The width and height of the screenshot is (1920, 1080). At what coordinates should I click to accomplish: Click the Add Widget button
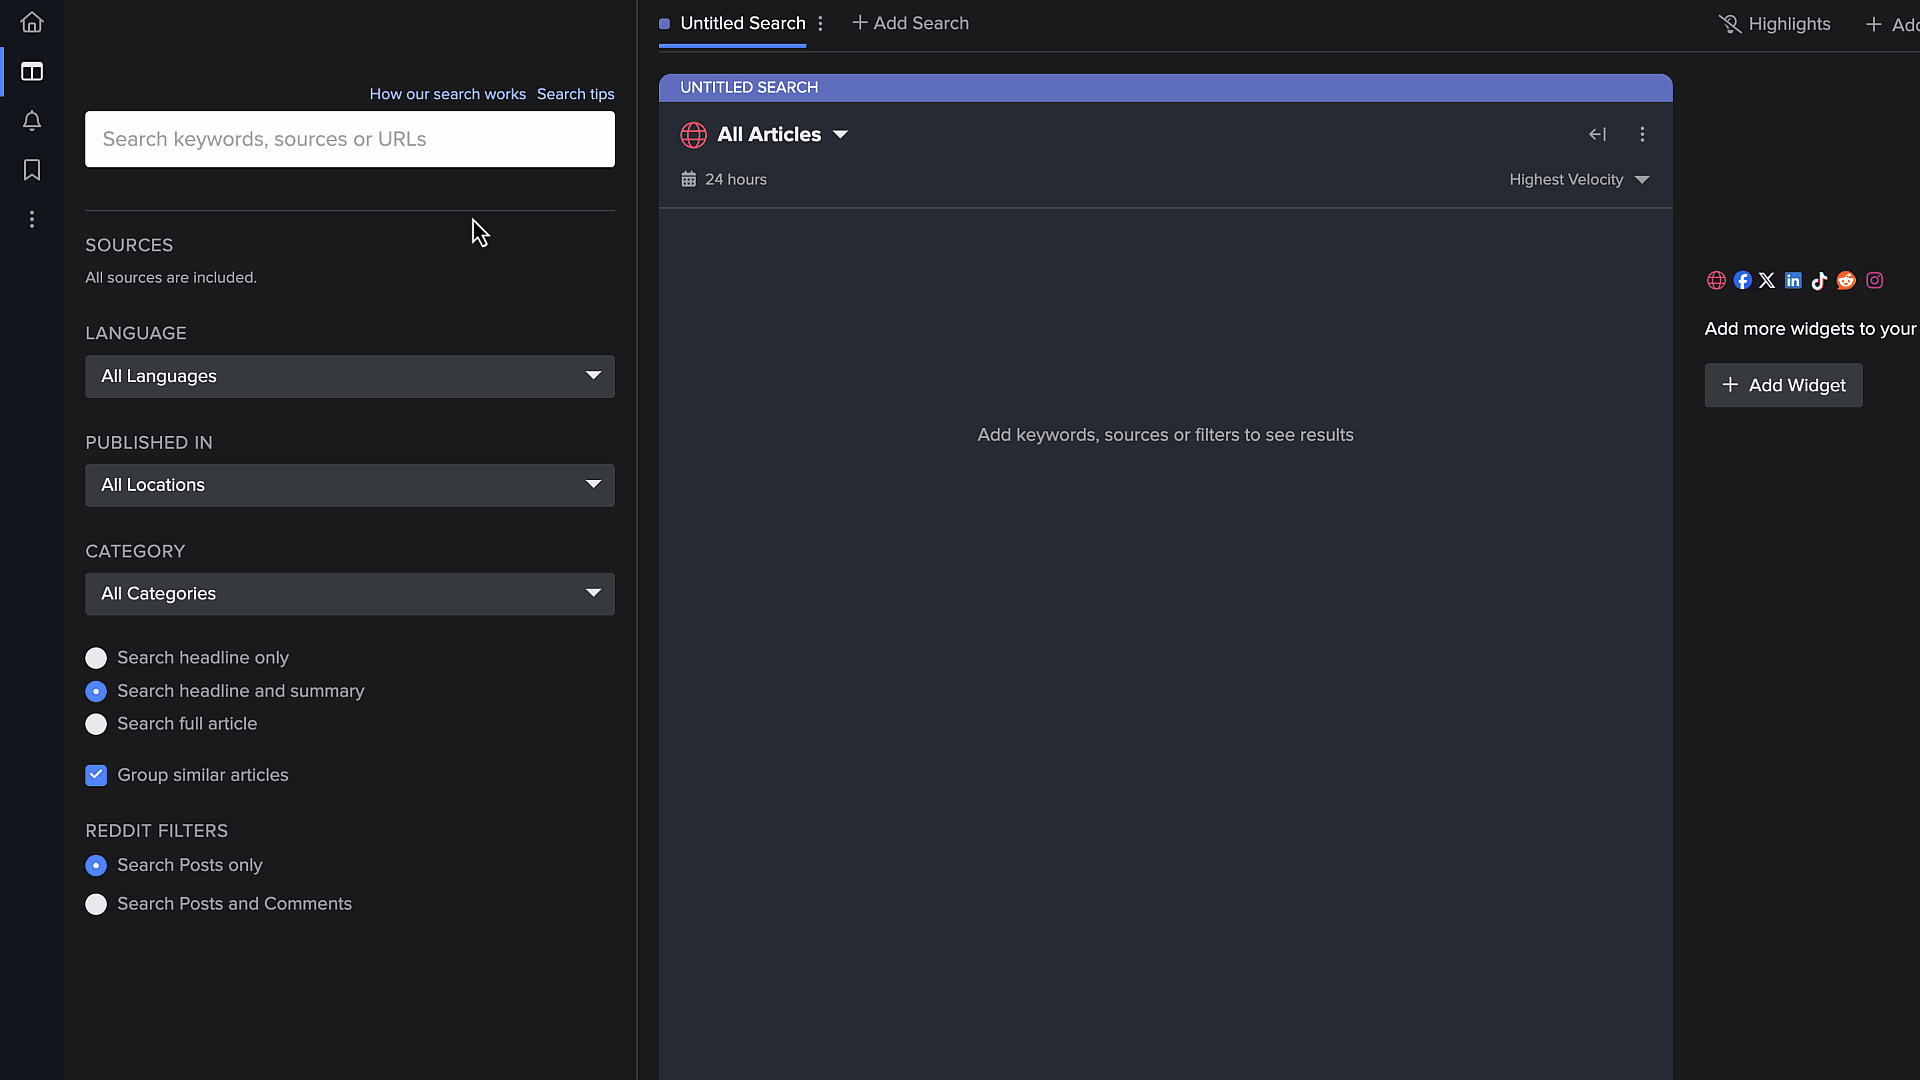tap(1783, 385)
